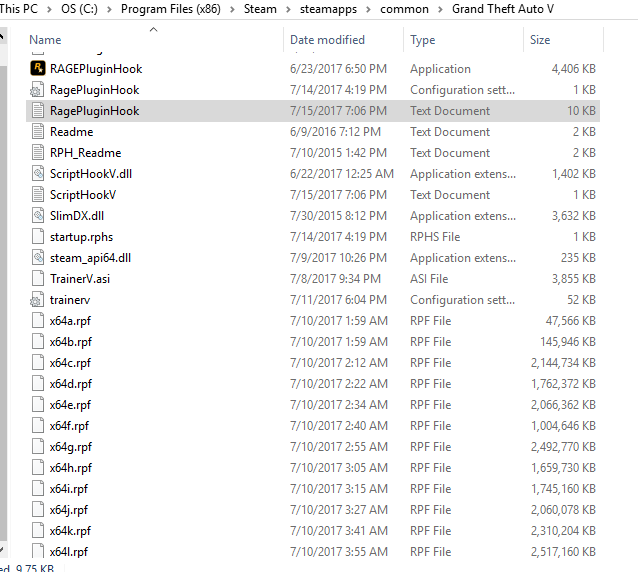The image size is (638, 572).
Task: Click the ScriptHookV.dll file icon
Action: [38, 174]
